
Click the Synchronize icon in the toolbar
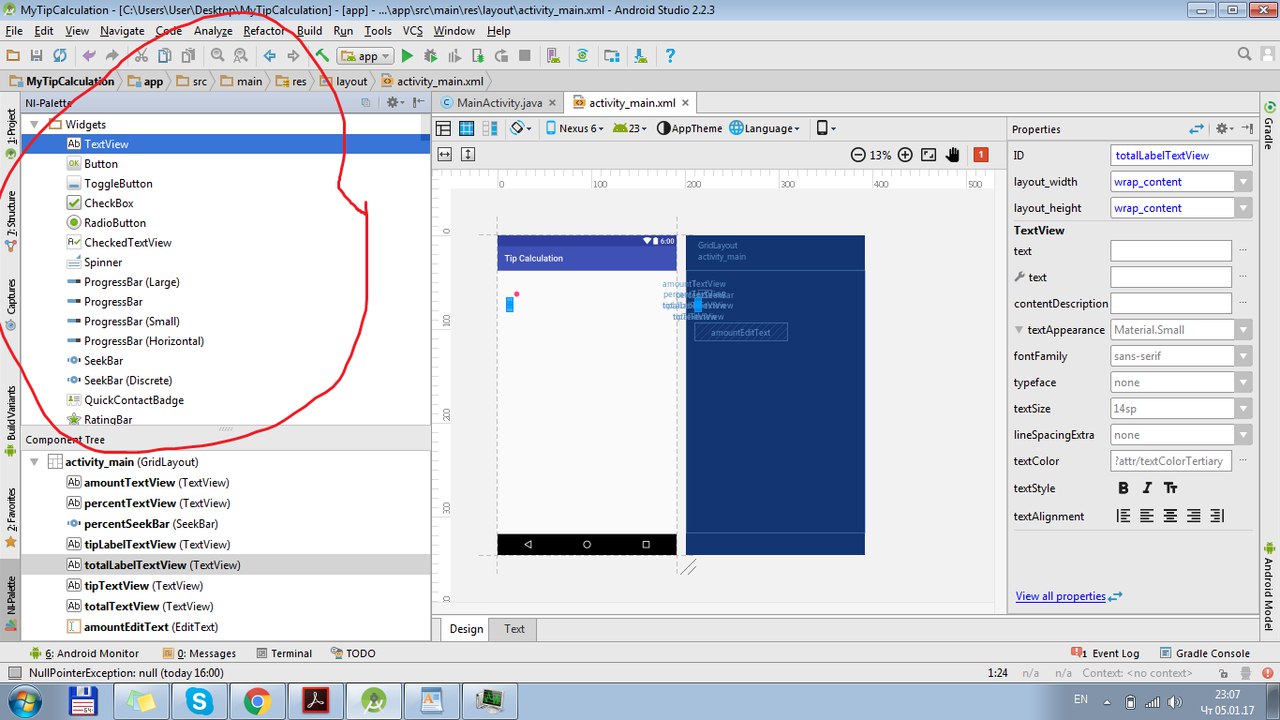point(60,56)
